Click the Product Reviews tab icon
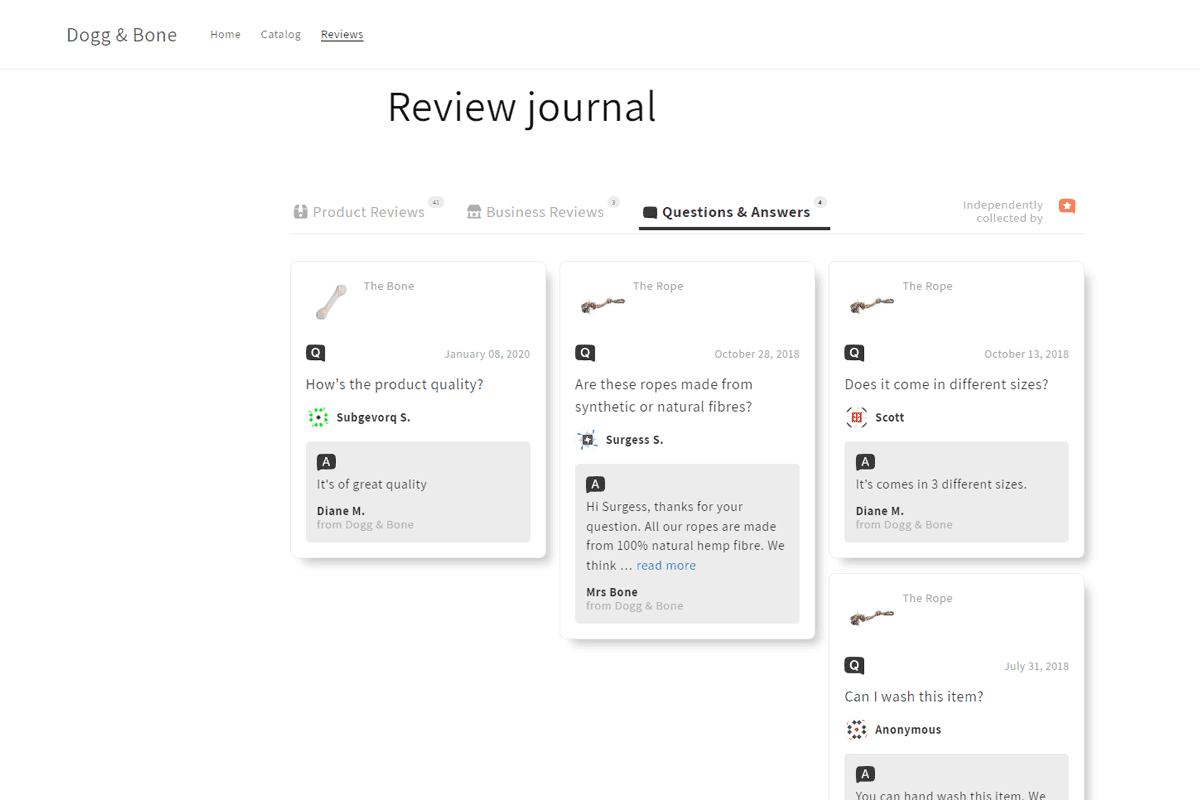Image resolution: width=1200 pixels, height=800 pixels. pos(300,212)
